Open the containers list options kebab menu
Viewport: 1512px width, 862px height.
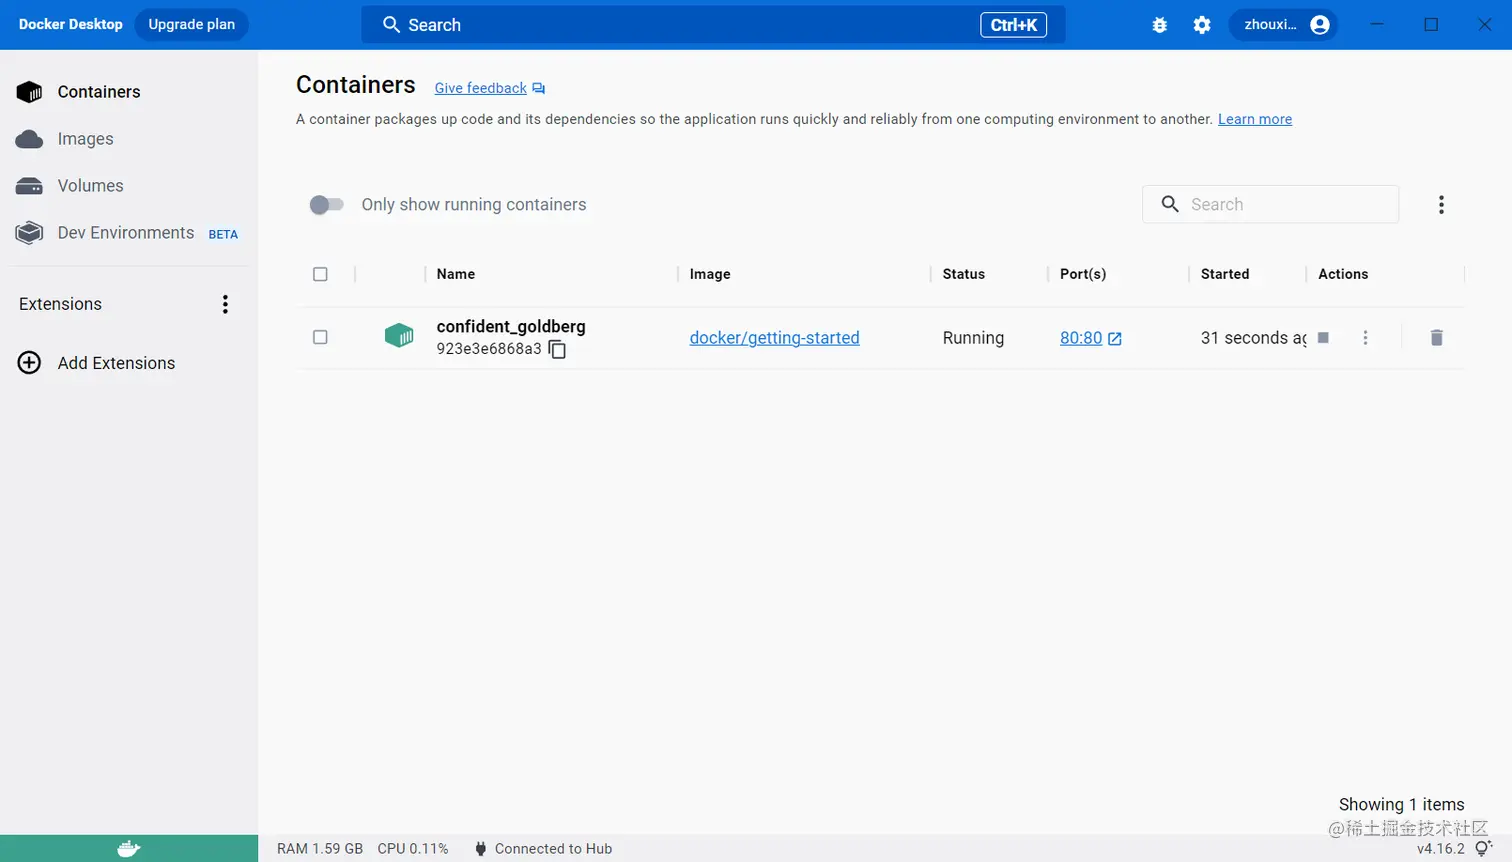tap(1441, 205)
